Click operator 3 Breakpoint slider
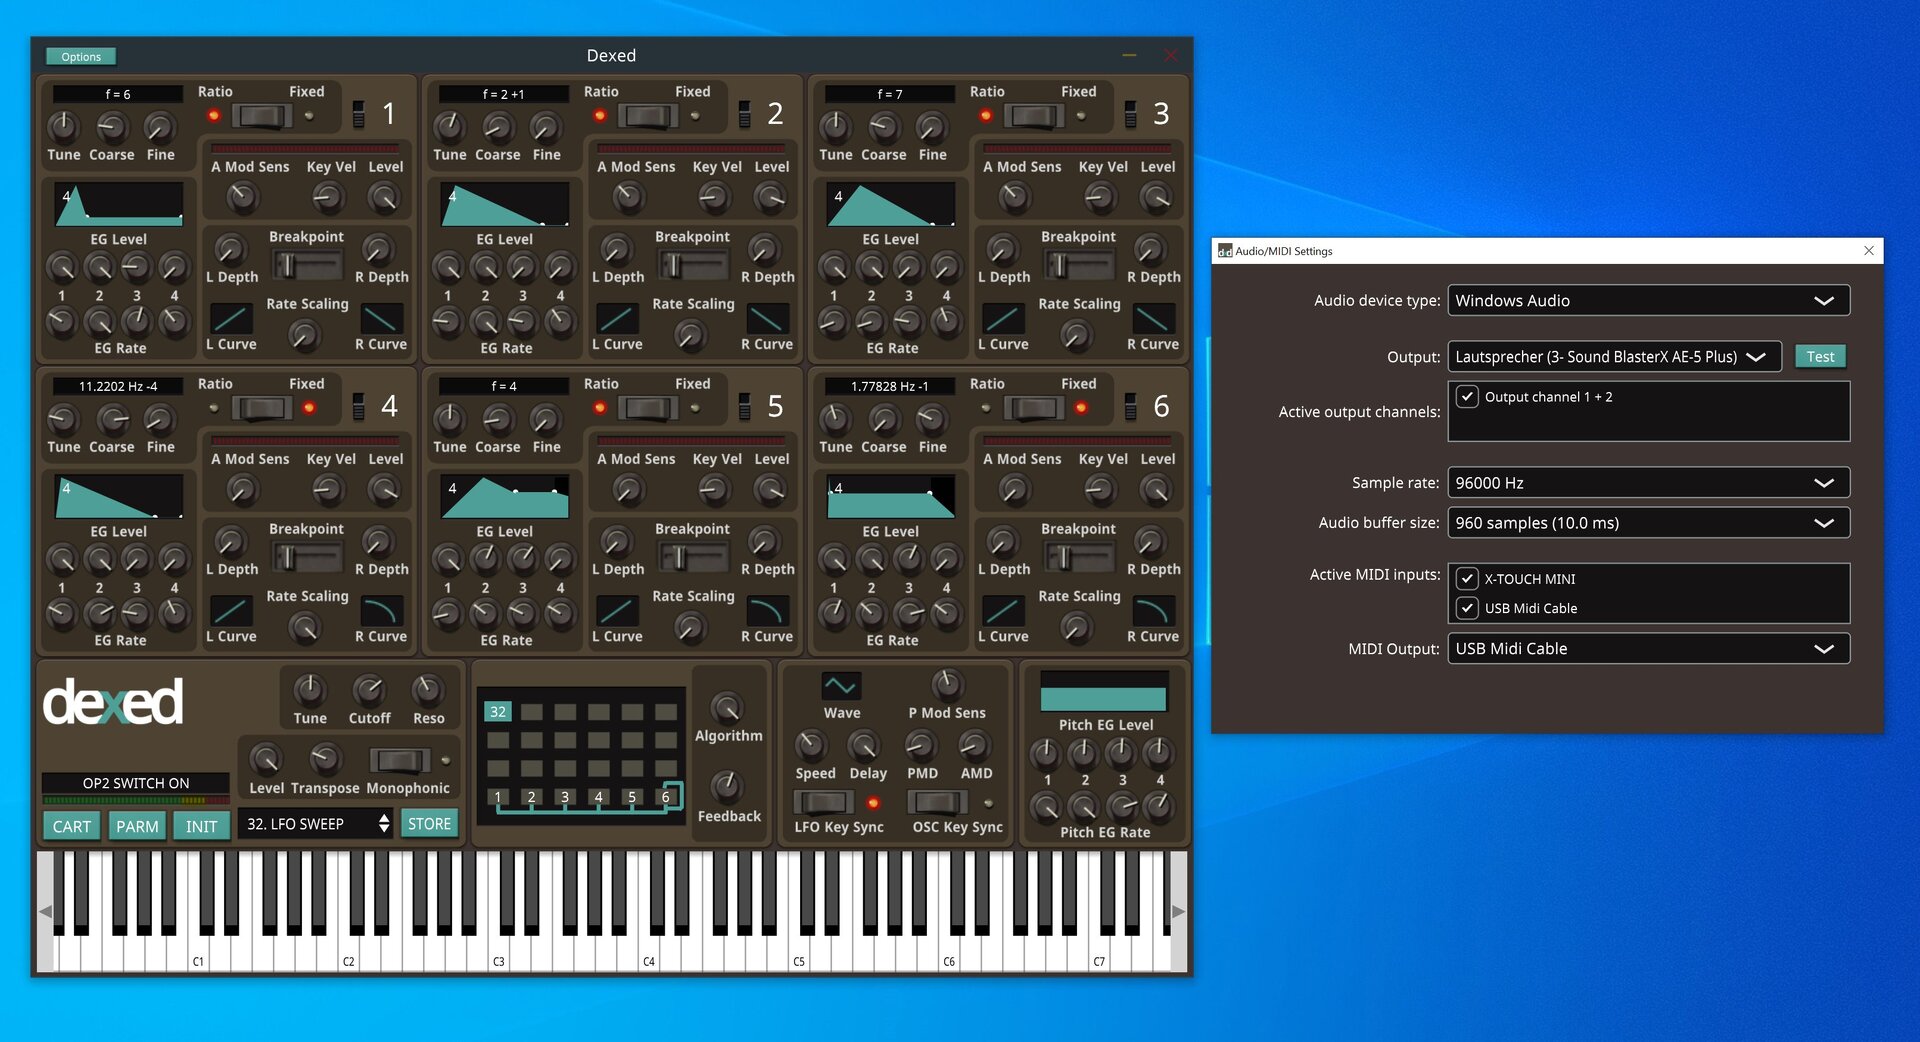The width and height of the screenshot is (1920, 1042). (x=1079, y=265)
